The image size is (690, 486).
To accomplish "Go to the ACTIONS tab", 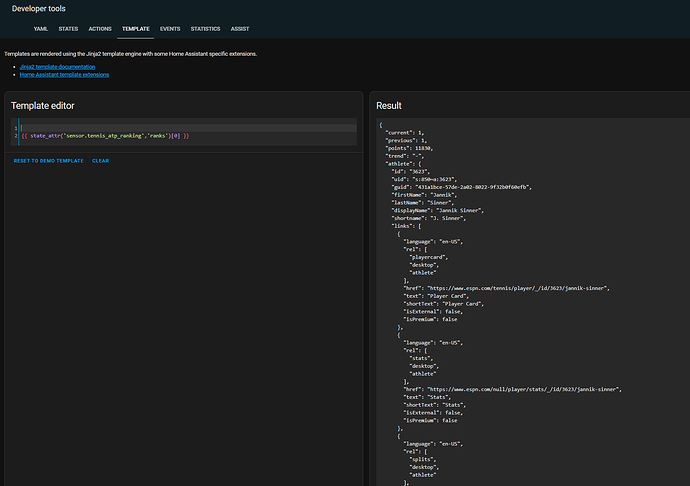I will click(x=100, y=29).
